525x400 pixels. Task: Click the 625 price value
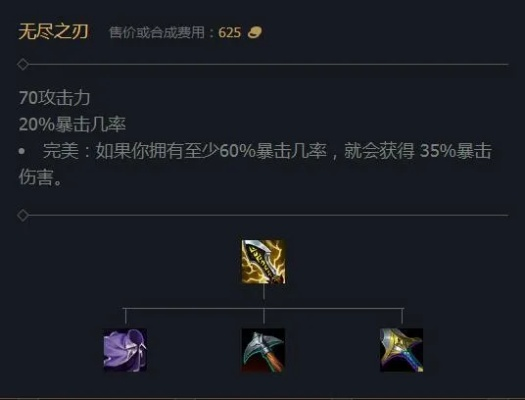(x=230, y=33)
